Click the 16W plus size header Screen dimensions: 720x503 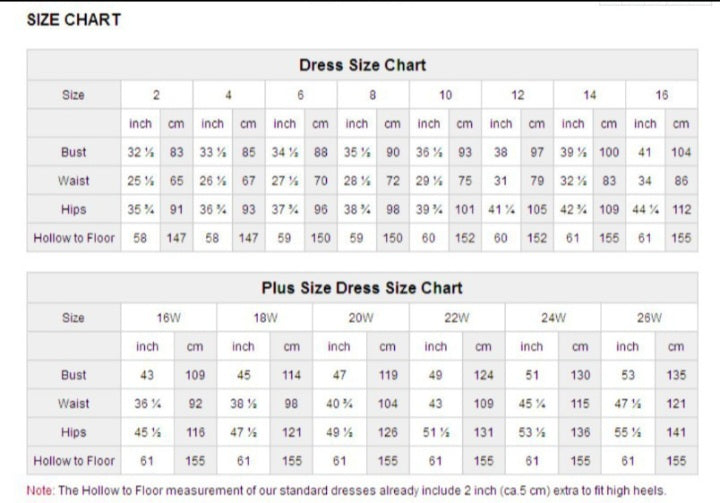pos(169,318)
